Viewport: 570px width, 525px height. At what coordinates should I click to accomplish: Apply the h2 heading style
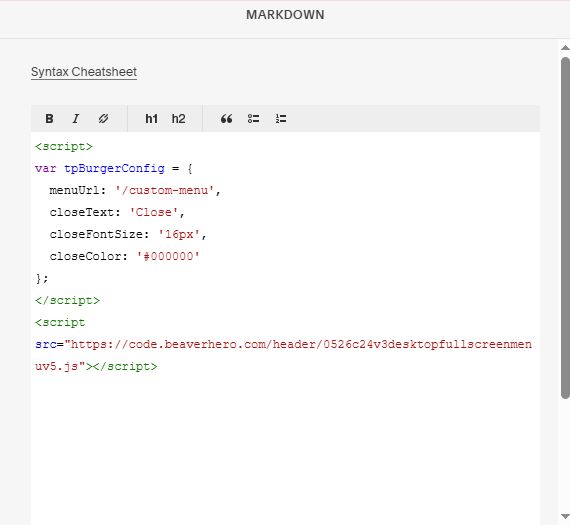178,119
